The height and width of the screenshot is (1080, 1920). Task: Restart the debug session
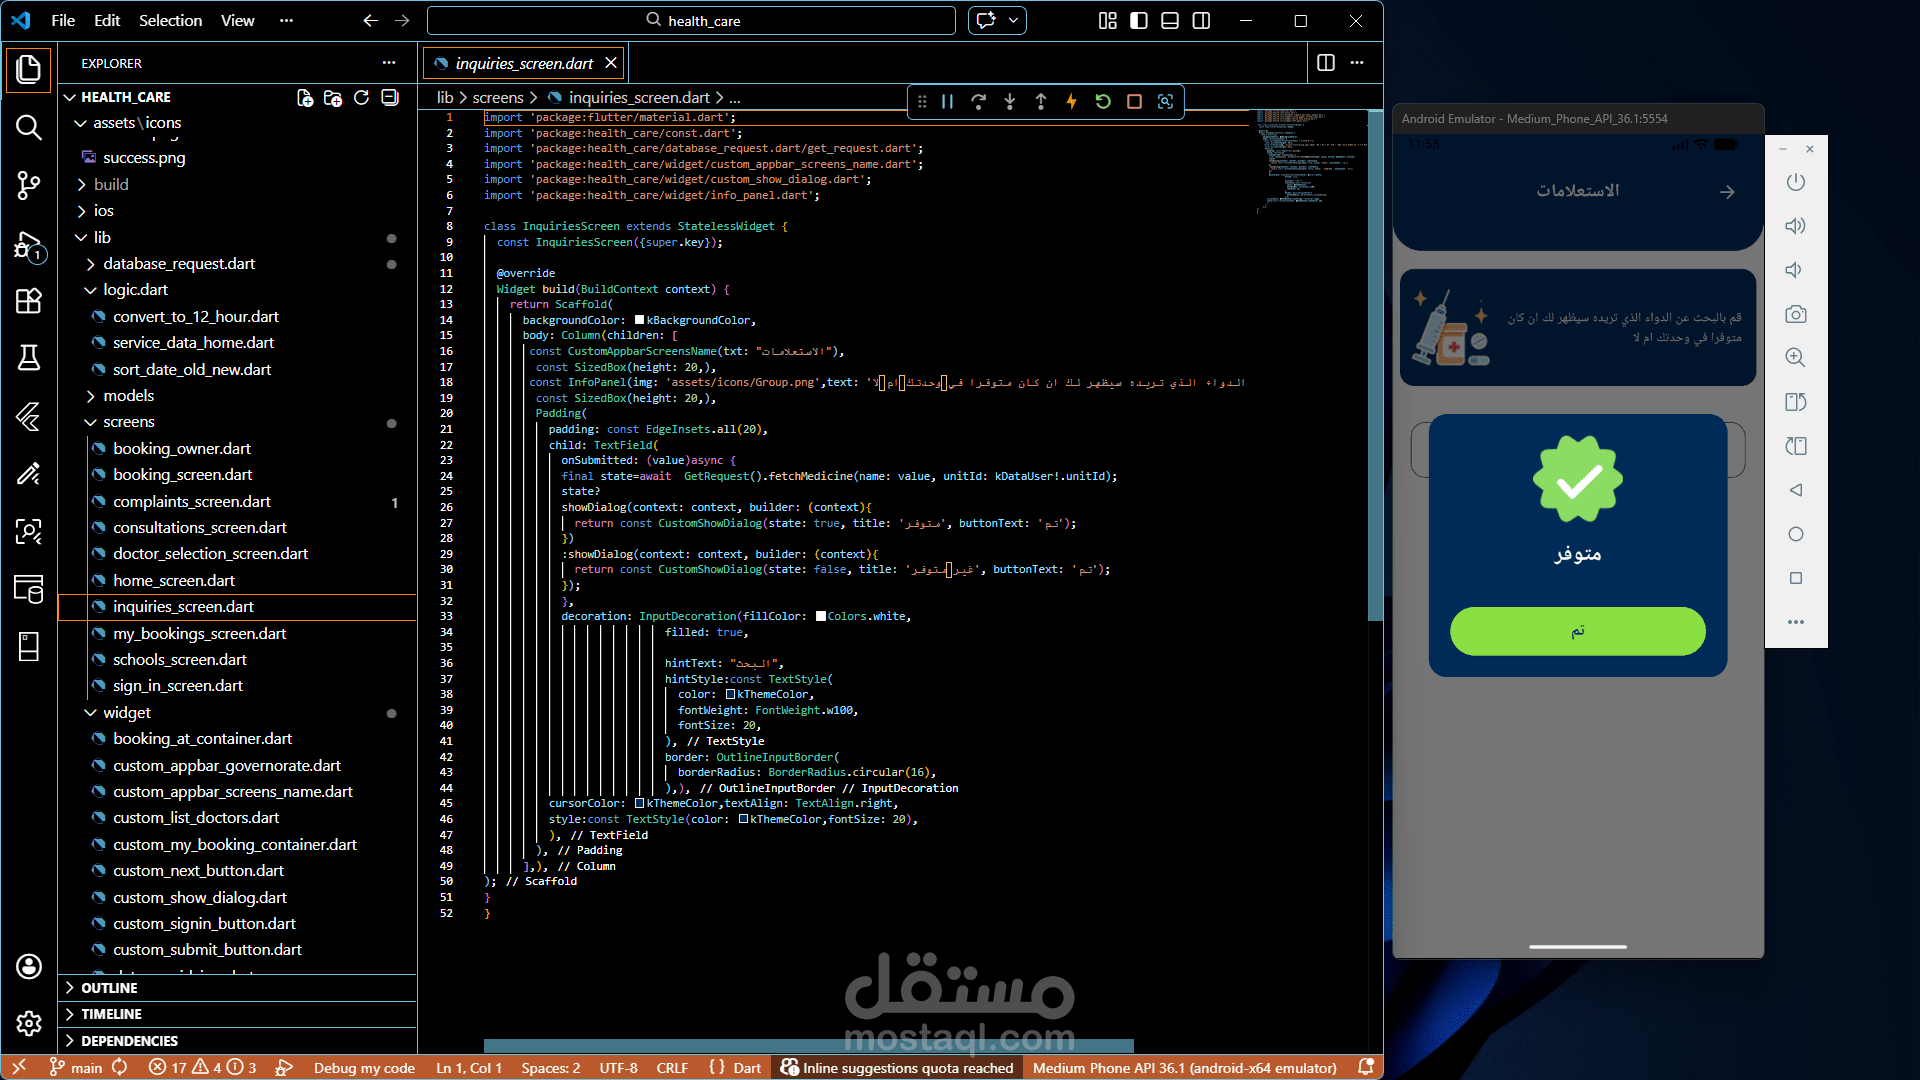(1103, 101)
